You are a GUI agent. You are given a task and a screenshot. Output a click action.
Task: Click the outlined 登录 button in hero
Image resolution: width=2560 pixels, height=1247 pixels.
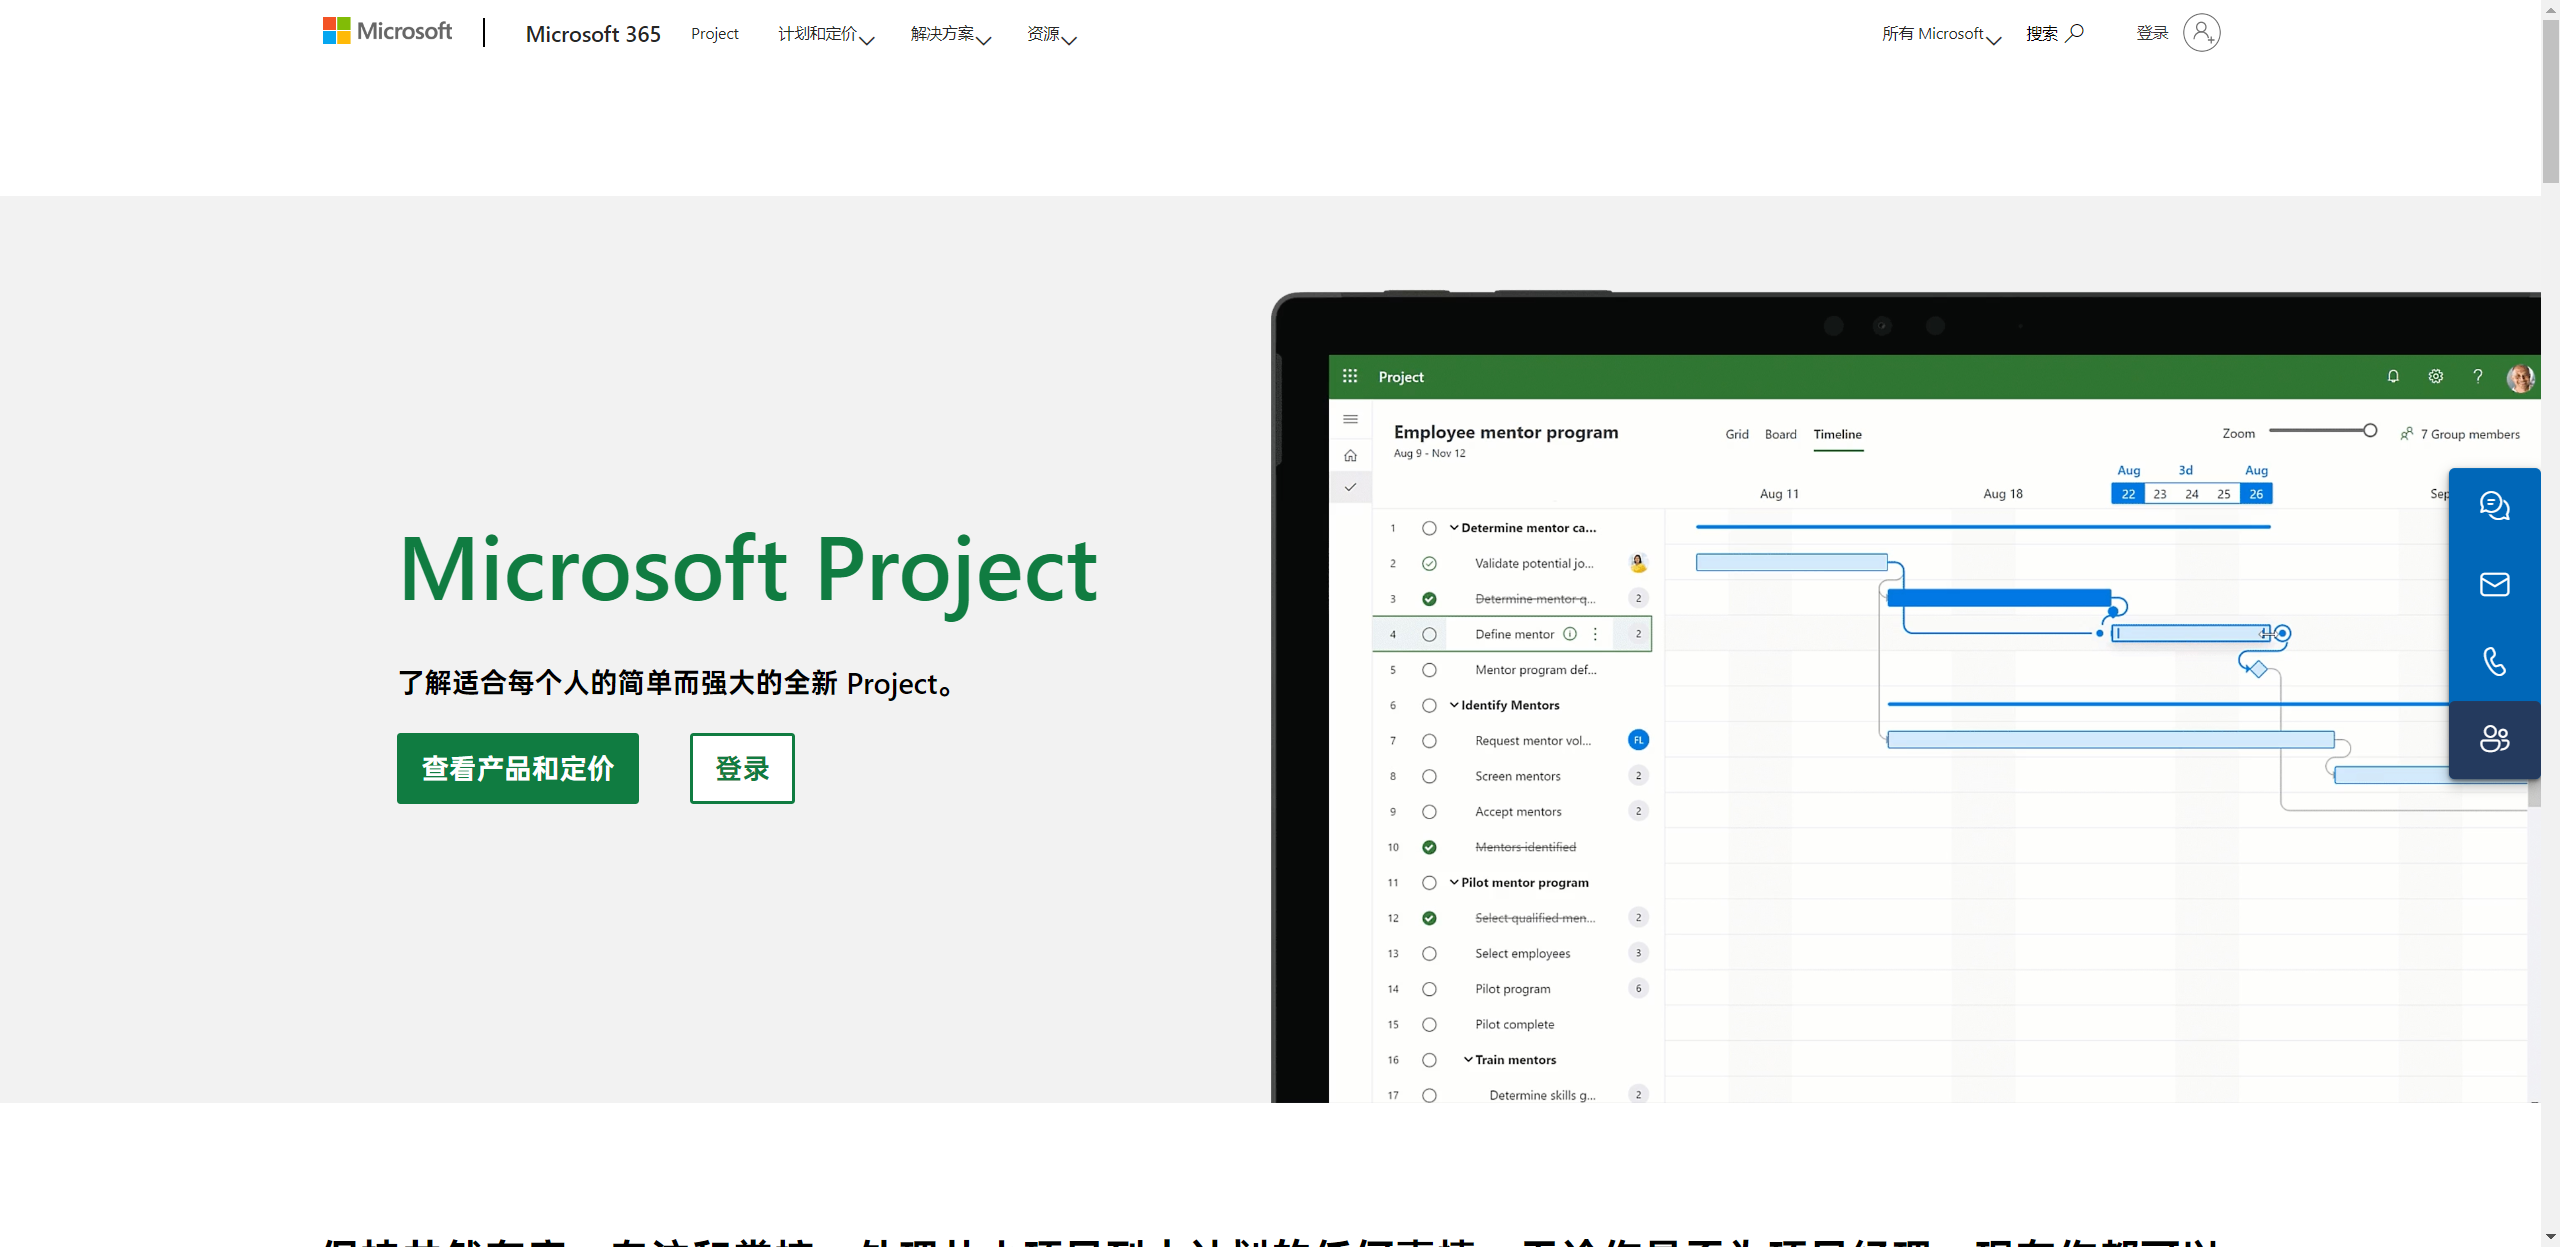point(742,768)
